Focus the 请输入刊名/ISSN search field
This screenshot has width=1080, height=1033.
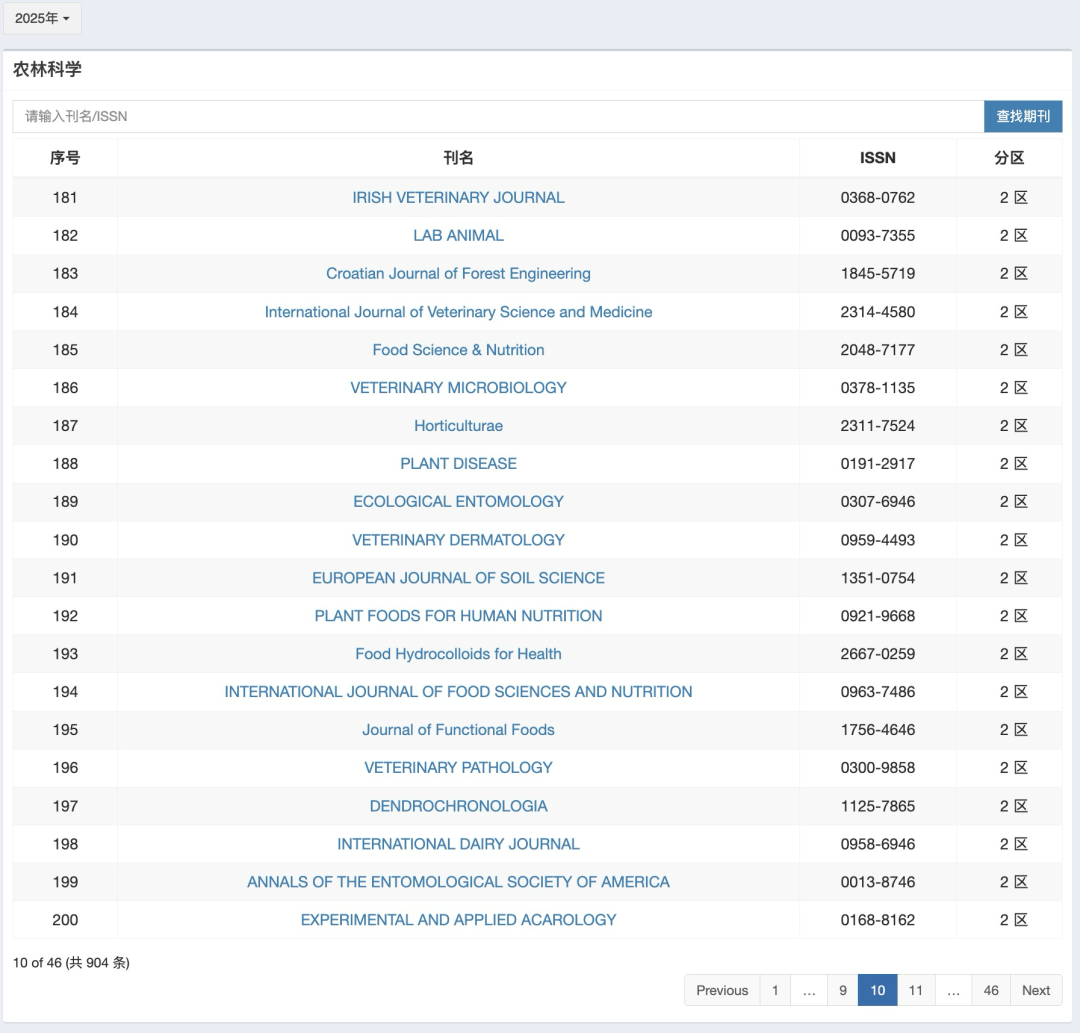pos(498,116)
